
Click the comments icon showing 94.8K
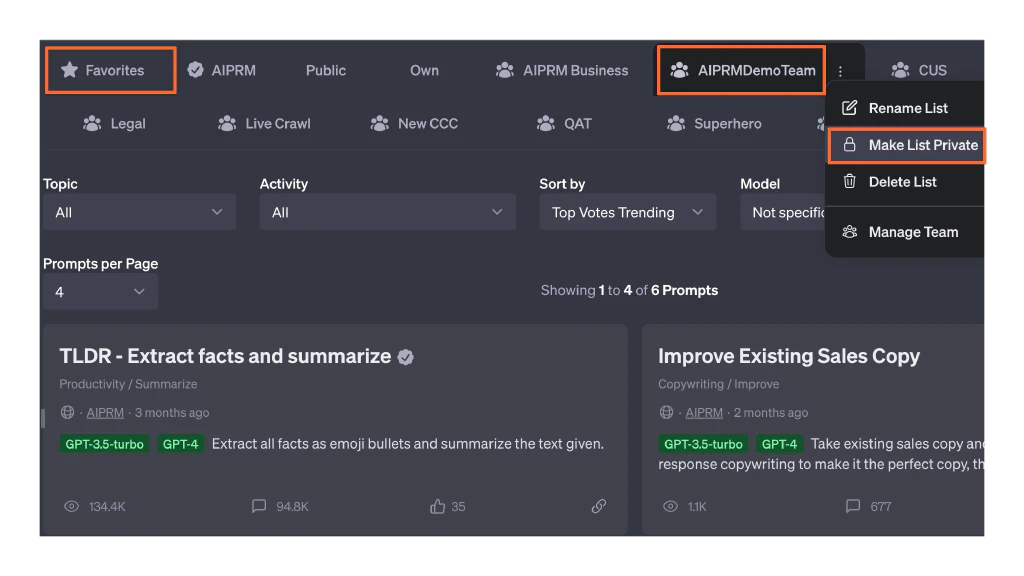[259, 506]
